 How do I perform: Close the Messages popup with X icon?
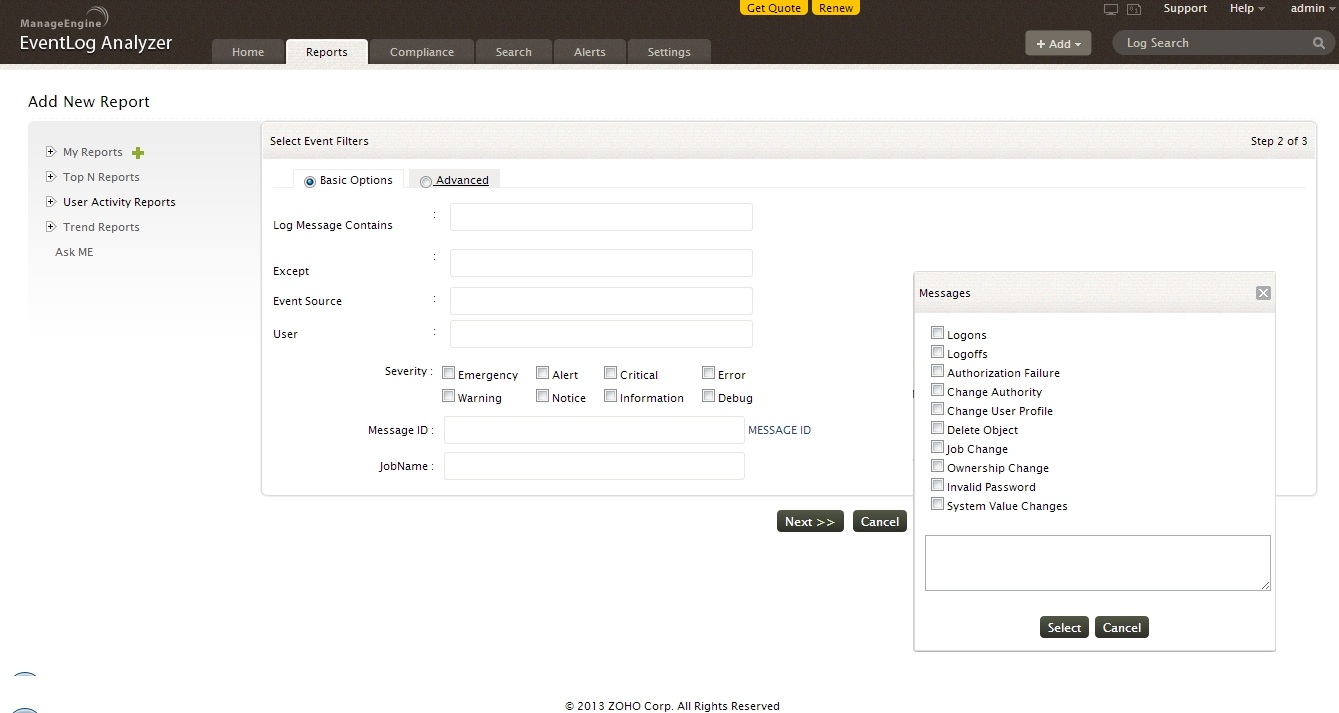click(1263, 293)
